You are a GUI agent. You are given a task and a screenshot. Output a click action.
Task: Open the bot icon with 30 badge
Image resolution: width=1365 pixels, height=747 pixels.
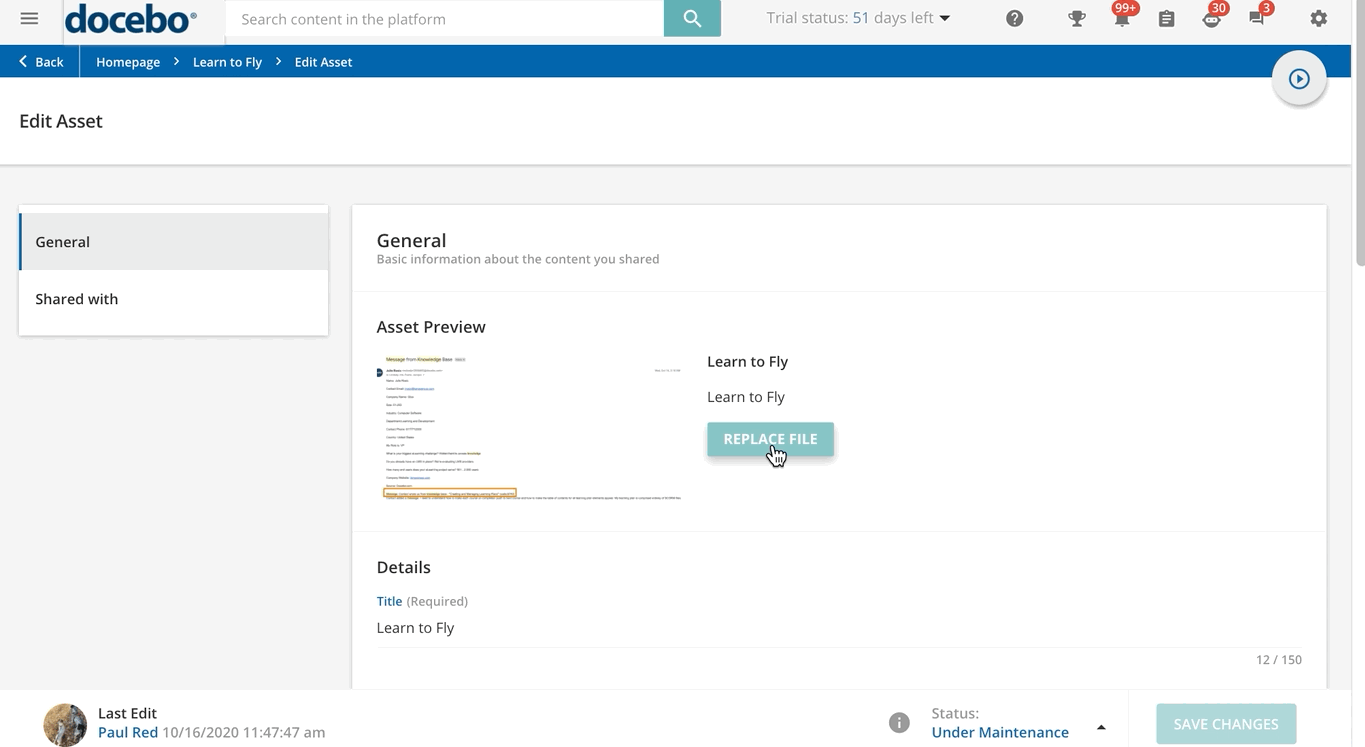coord(1213,17)
